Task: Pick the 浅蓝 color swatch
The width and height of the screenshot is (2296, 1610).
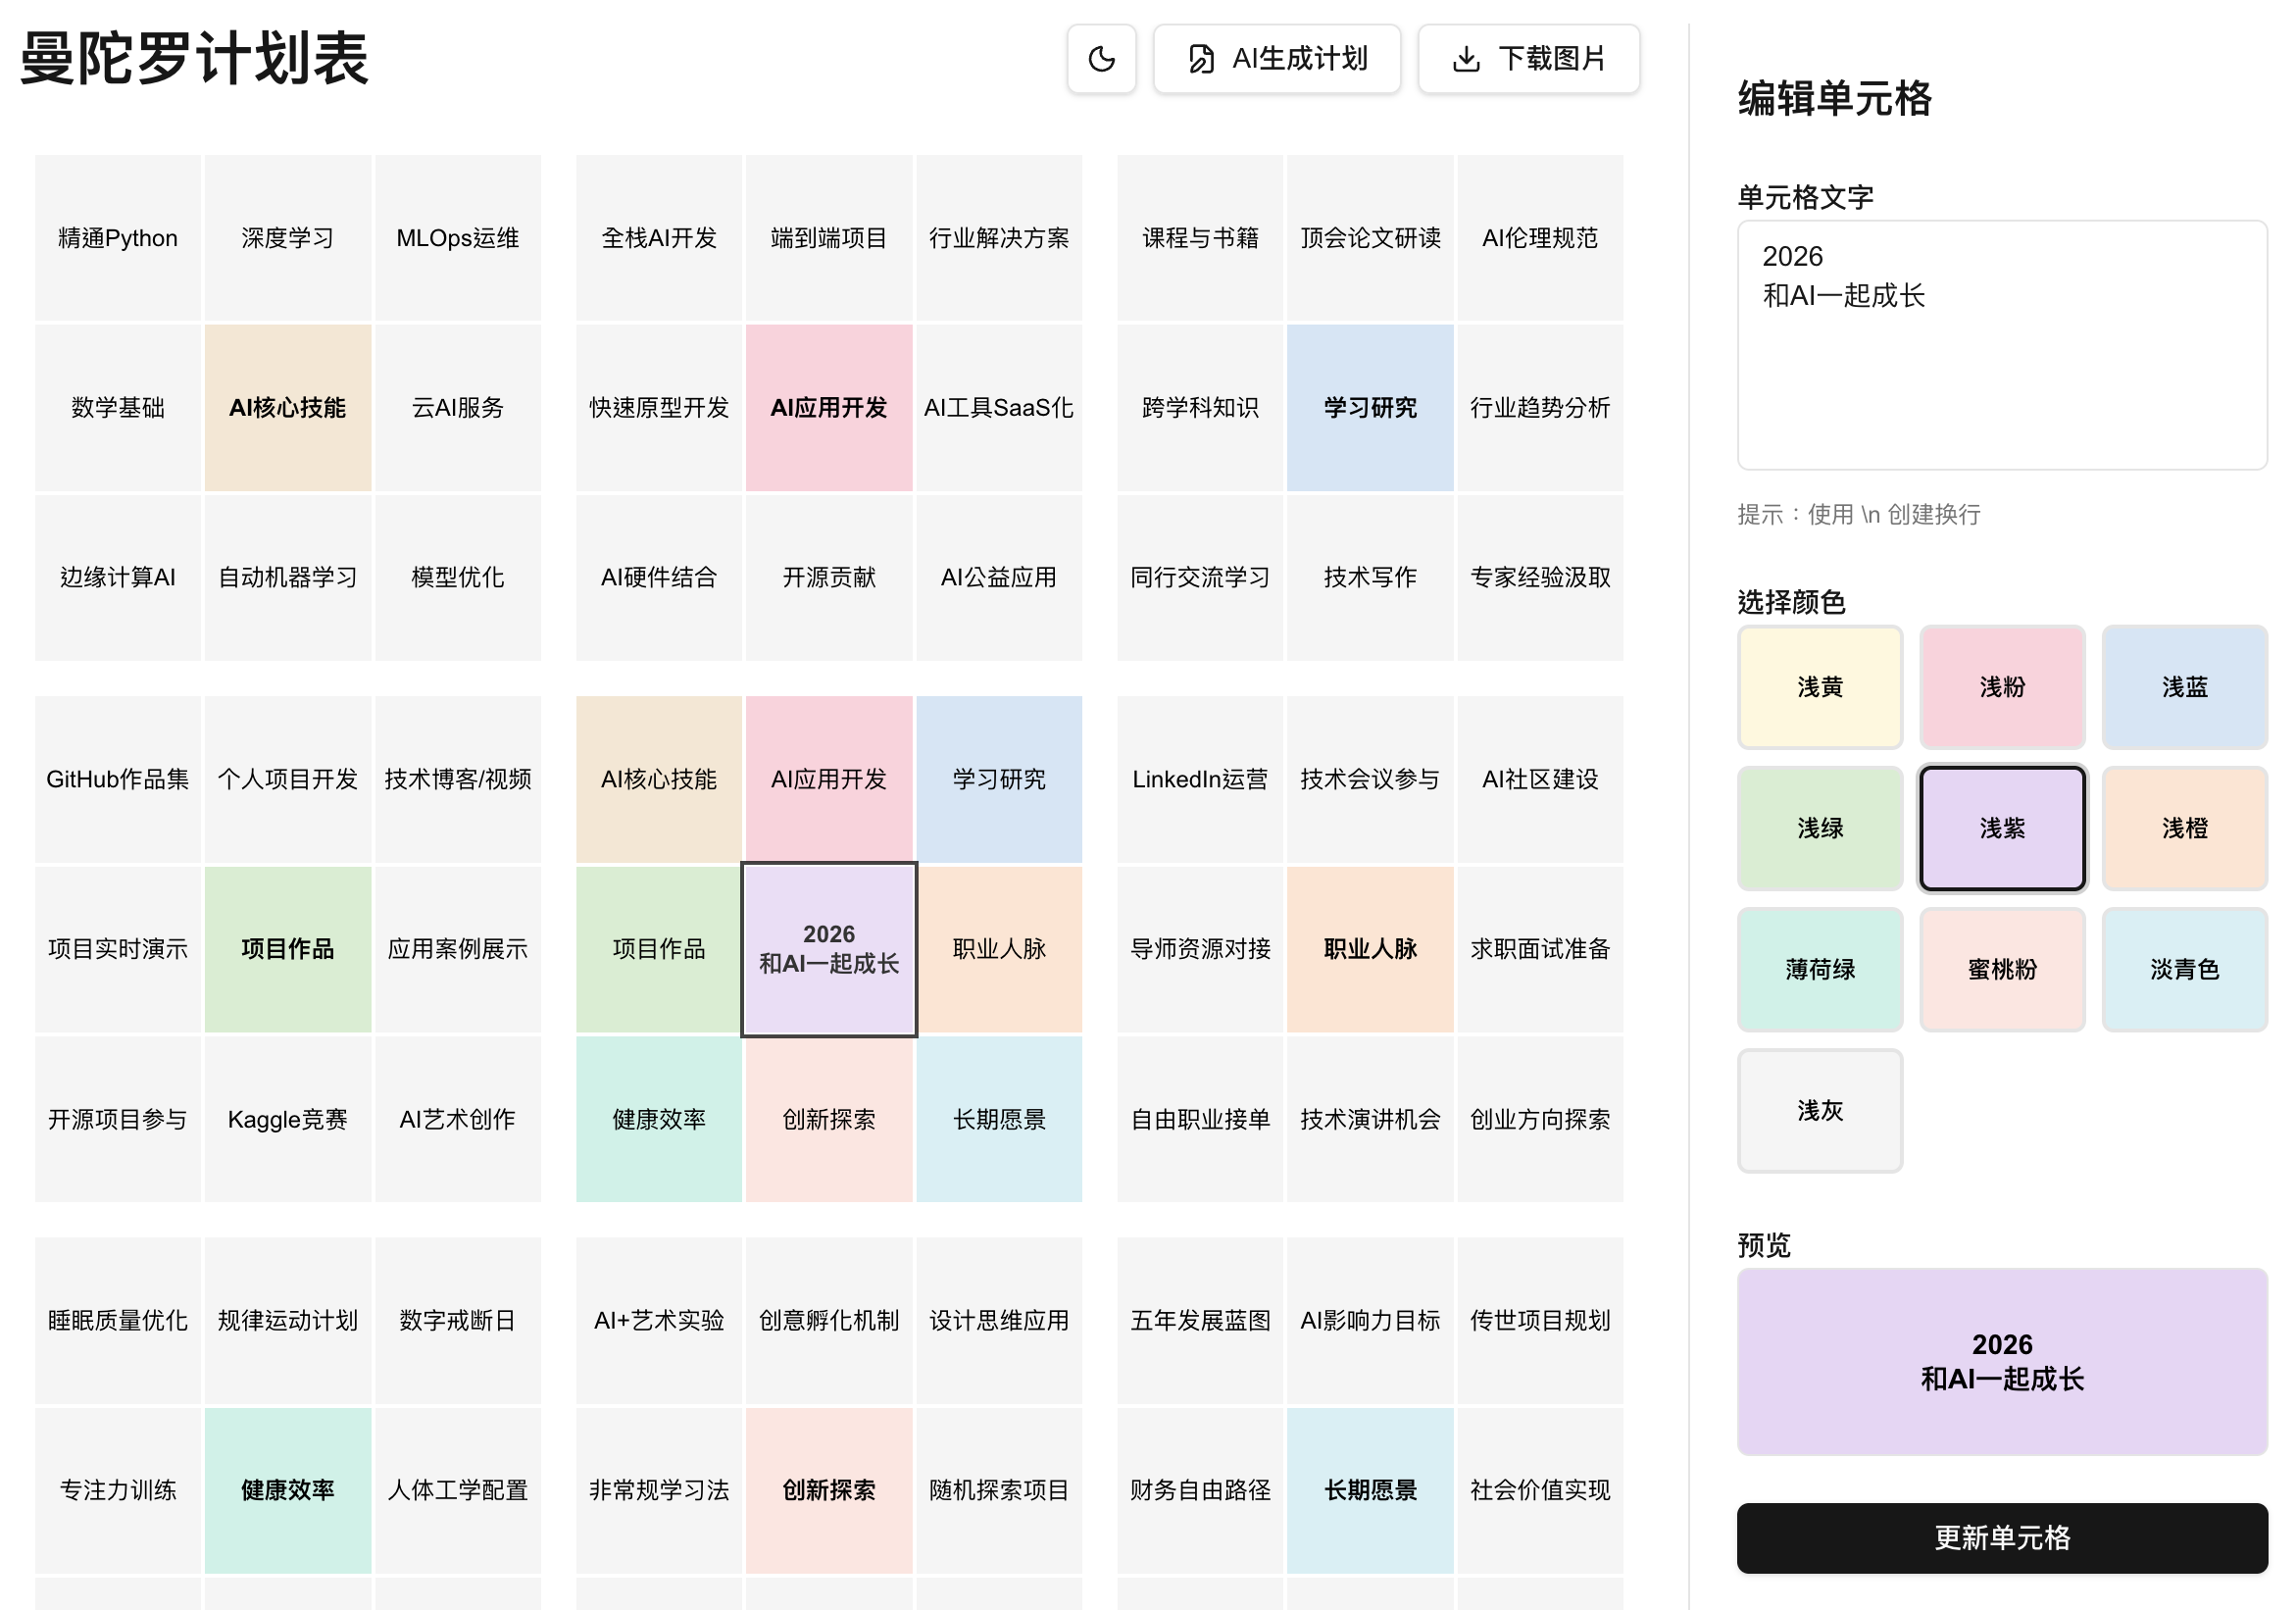Action: [2183, 687]
